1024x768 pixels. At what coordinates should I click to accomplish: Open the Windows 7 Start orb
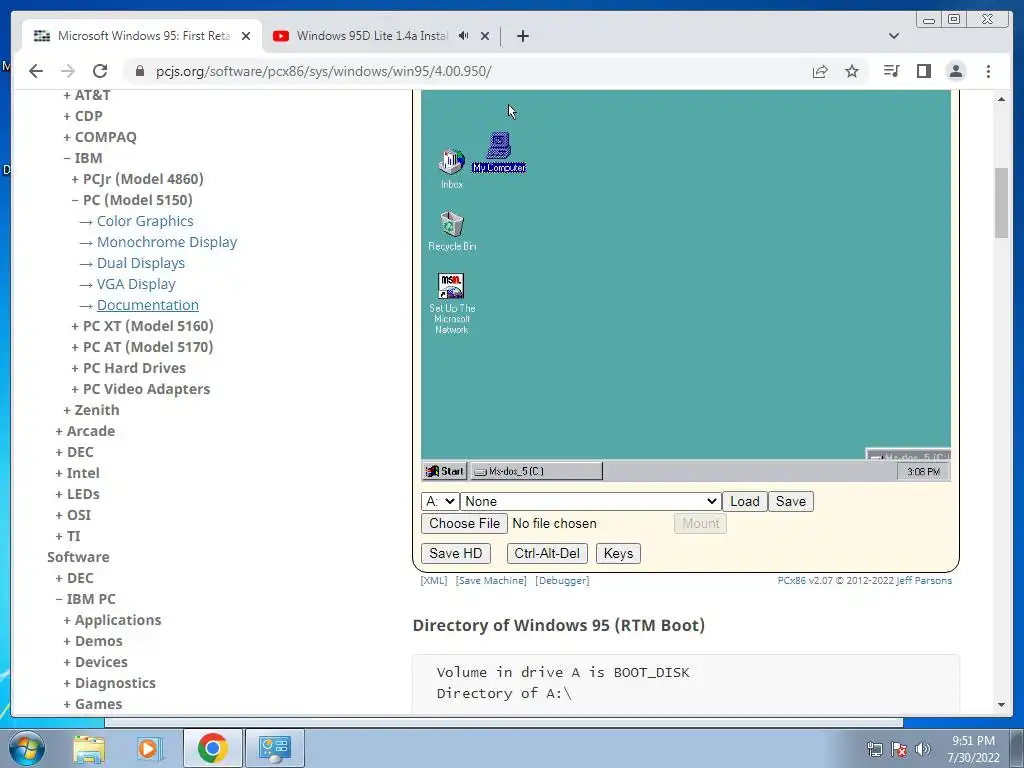point(26,748)
